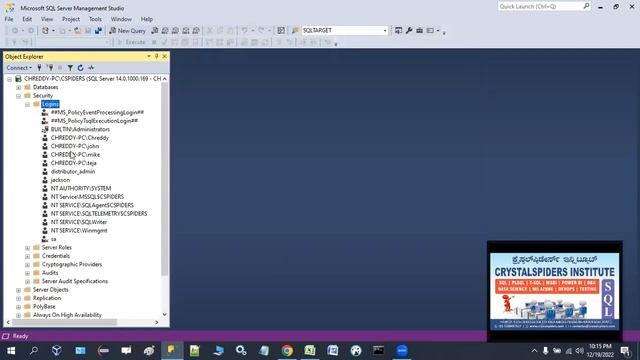Open Google Chrome from the taskbar
The image size is (640, 360).
click(x=287, y=351)
